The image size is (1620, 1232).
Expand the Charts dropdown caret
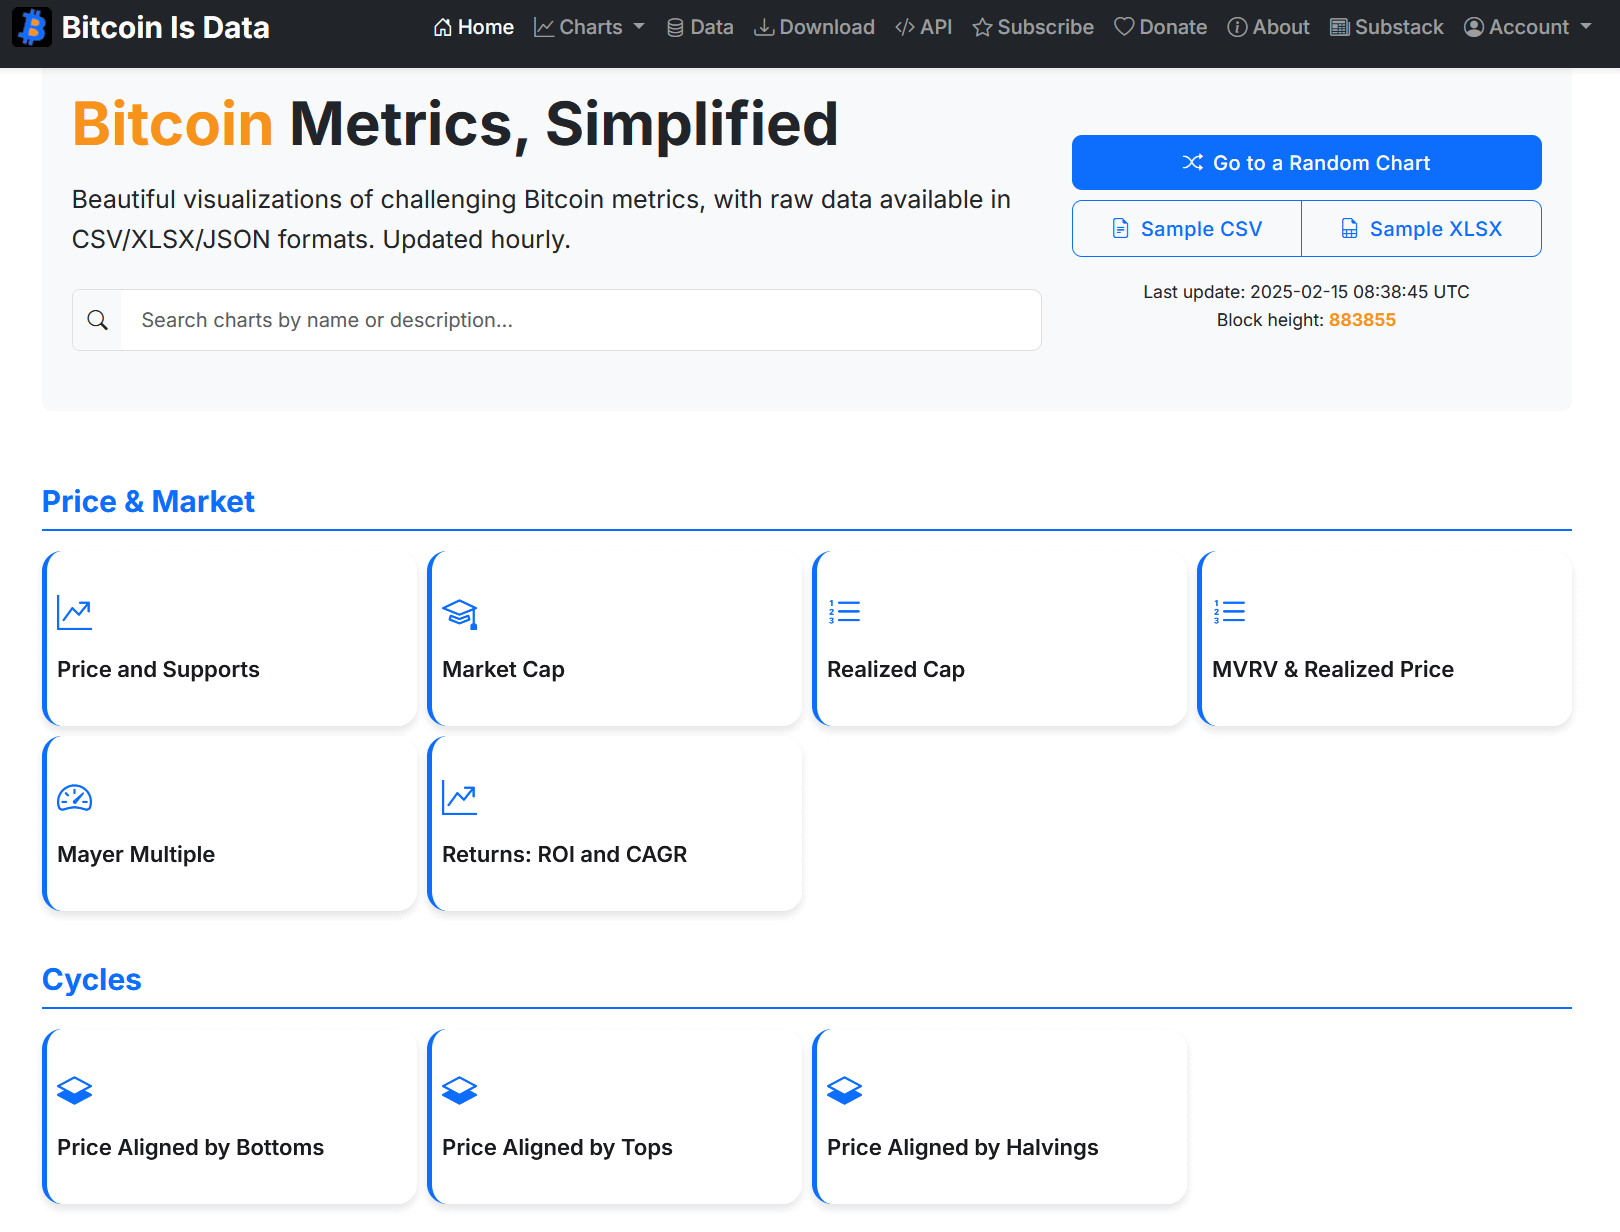(639, 27)
